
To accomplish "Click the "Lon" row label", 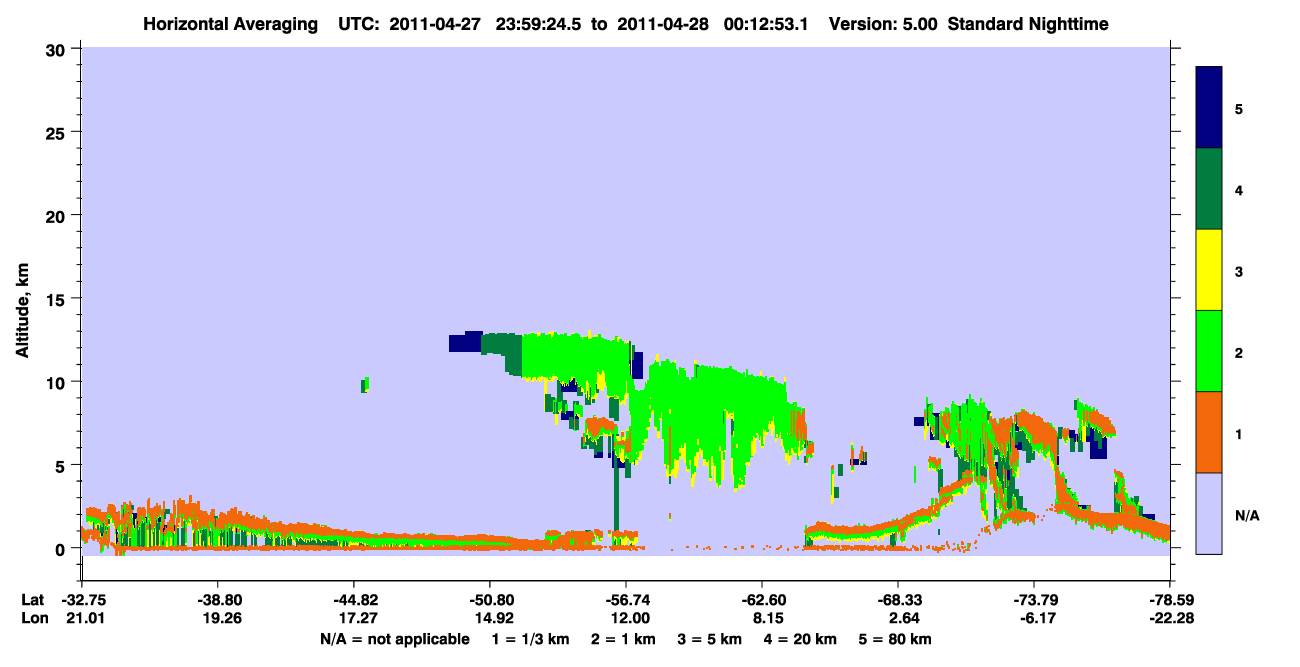I will [x=33, y=618].
